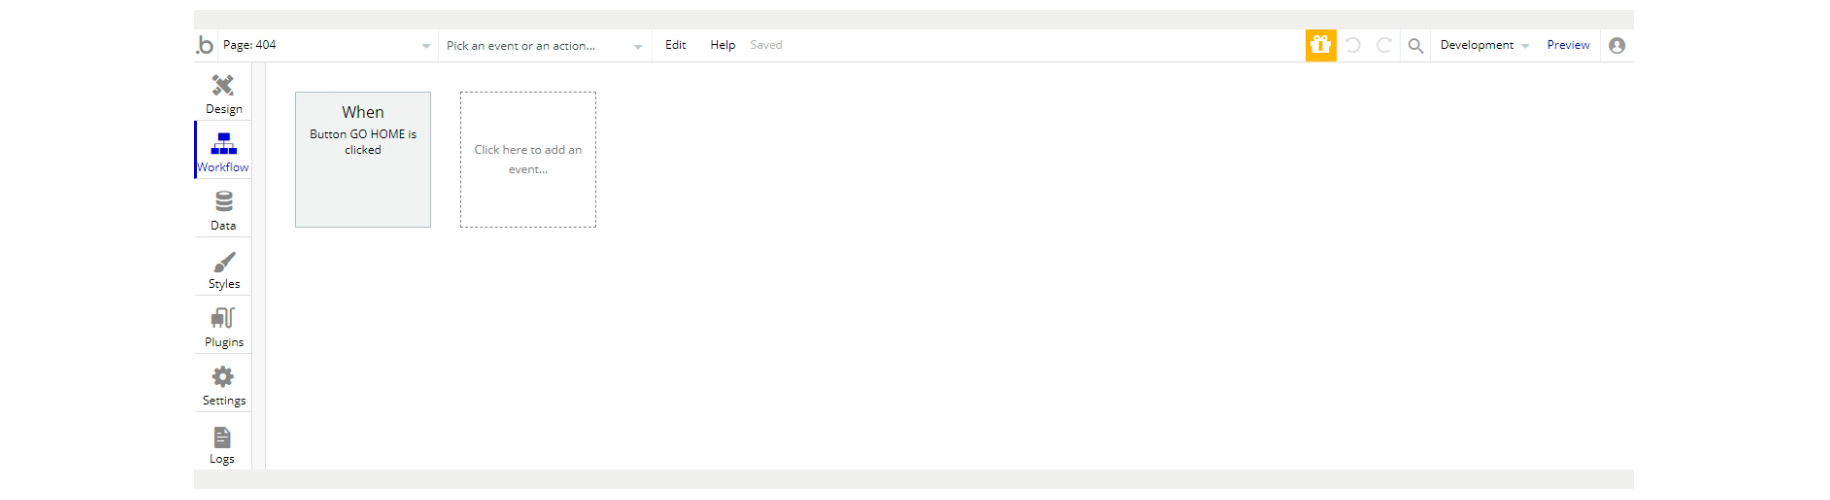Click the Preview link
Image resolution: width=1830 pixels, height=500 pixels.
coord(1568,45)
